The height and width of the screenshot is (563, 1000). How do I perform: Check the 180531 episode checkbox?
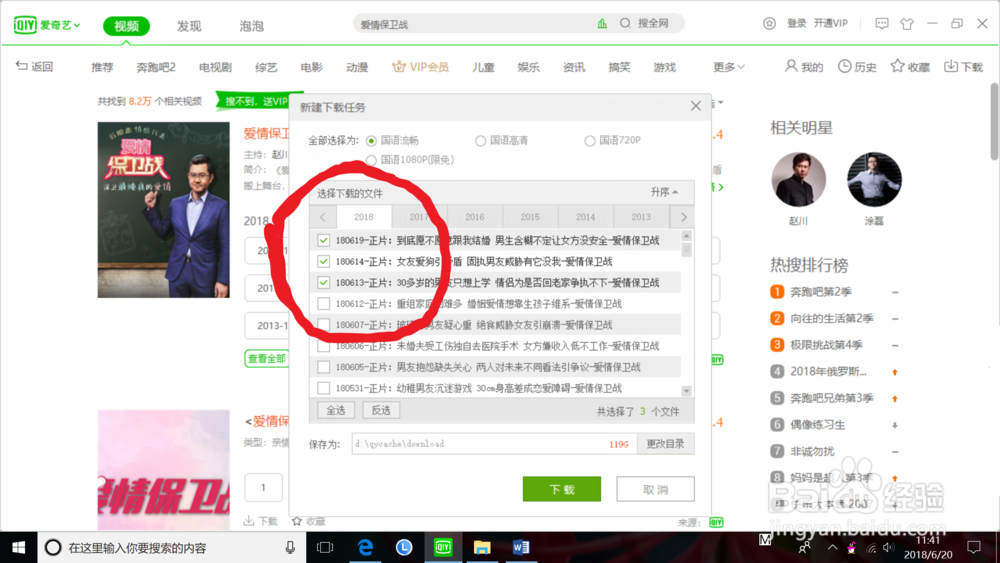pyautogui.click(x=323, y=388)
